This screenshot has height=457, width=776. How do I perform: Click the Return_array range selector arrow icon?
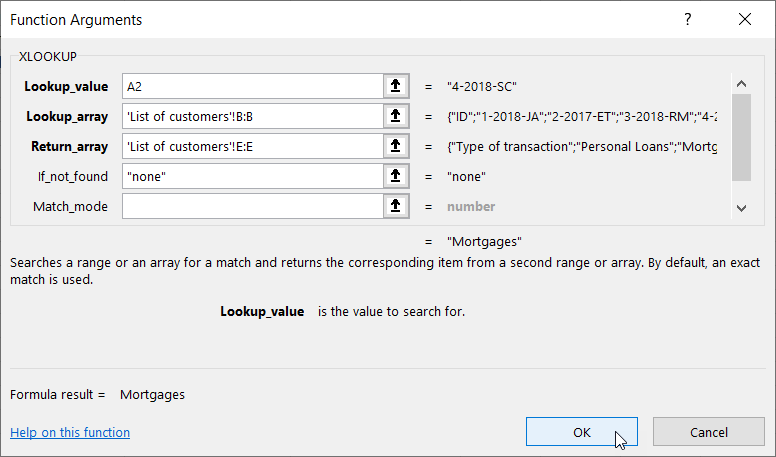pos(396,146)
